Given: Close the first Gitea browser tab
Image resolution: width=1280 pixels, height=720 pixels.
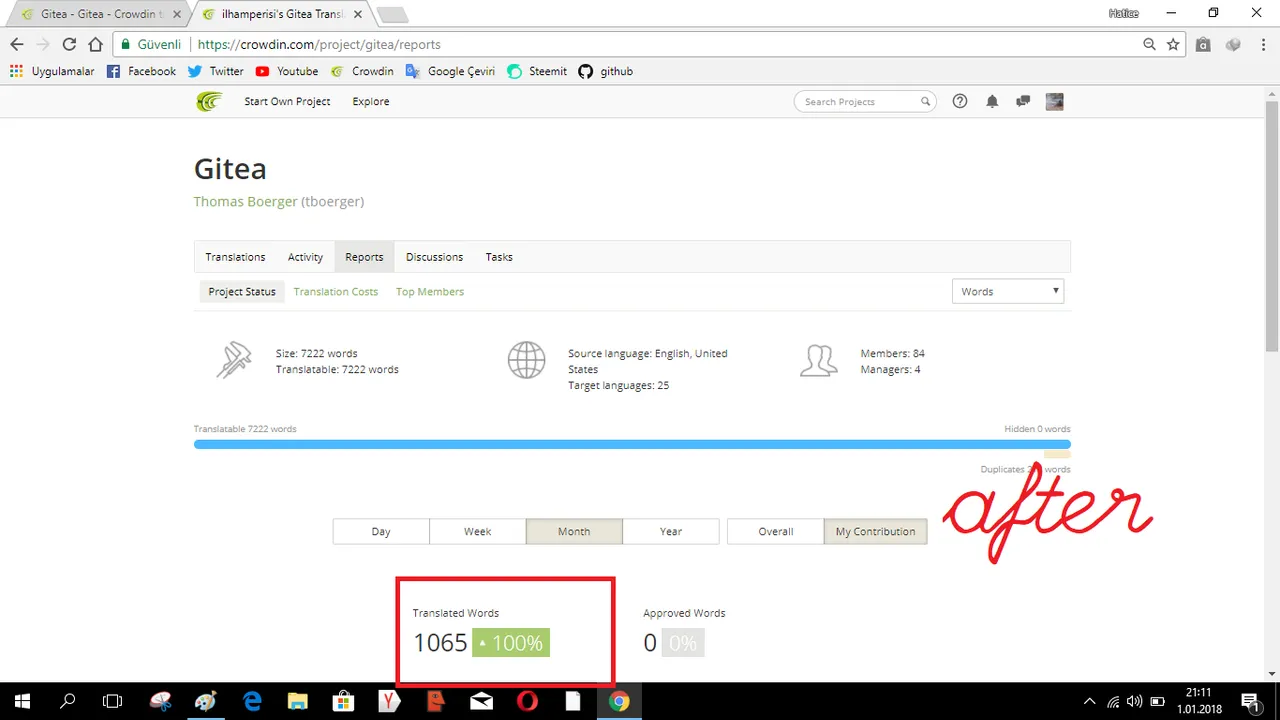Looking at the screenshot, I should [x=177, y=15].
